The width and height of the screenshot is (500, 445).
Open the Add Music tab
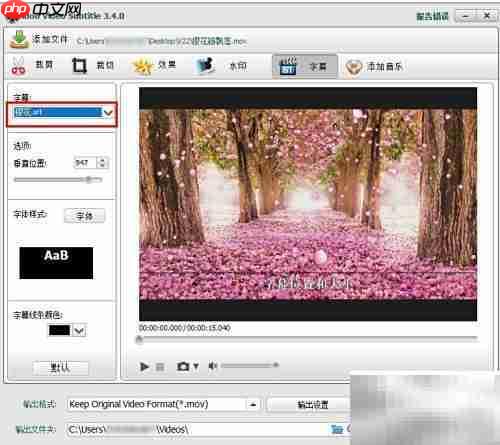click(x=374, y=67)
